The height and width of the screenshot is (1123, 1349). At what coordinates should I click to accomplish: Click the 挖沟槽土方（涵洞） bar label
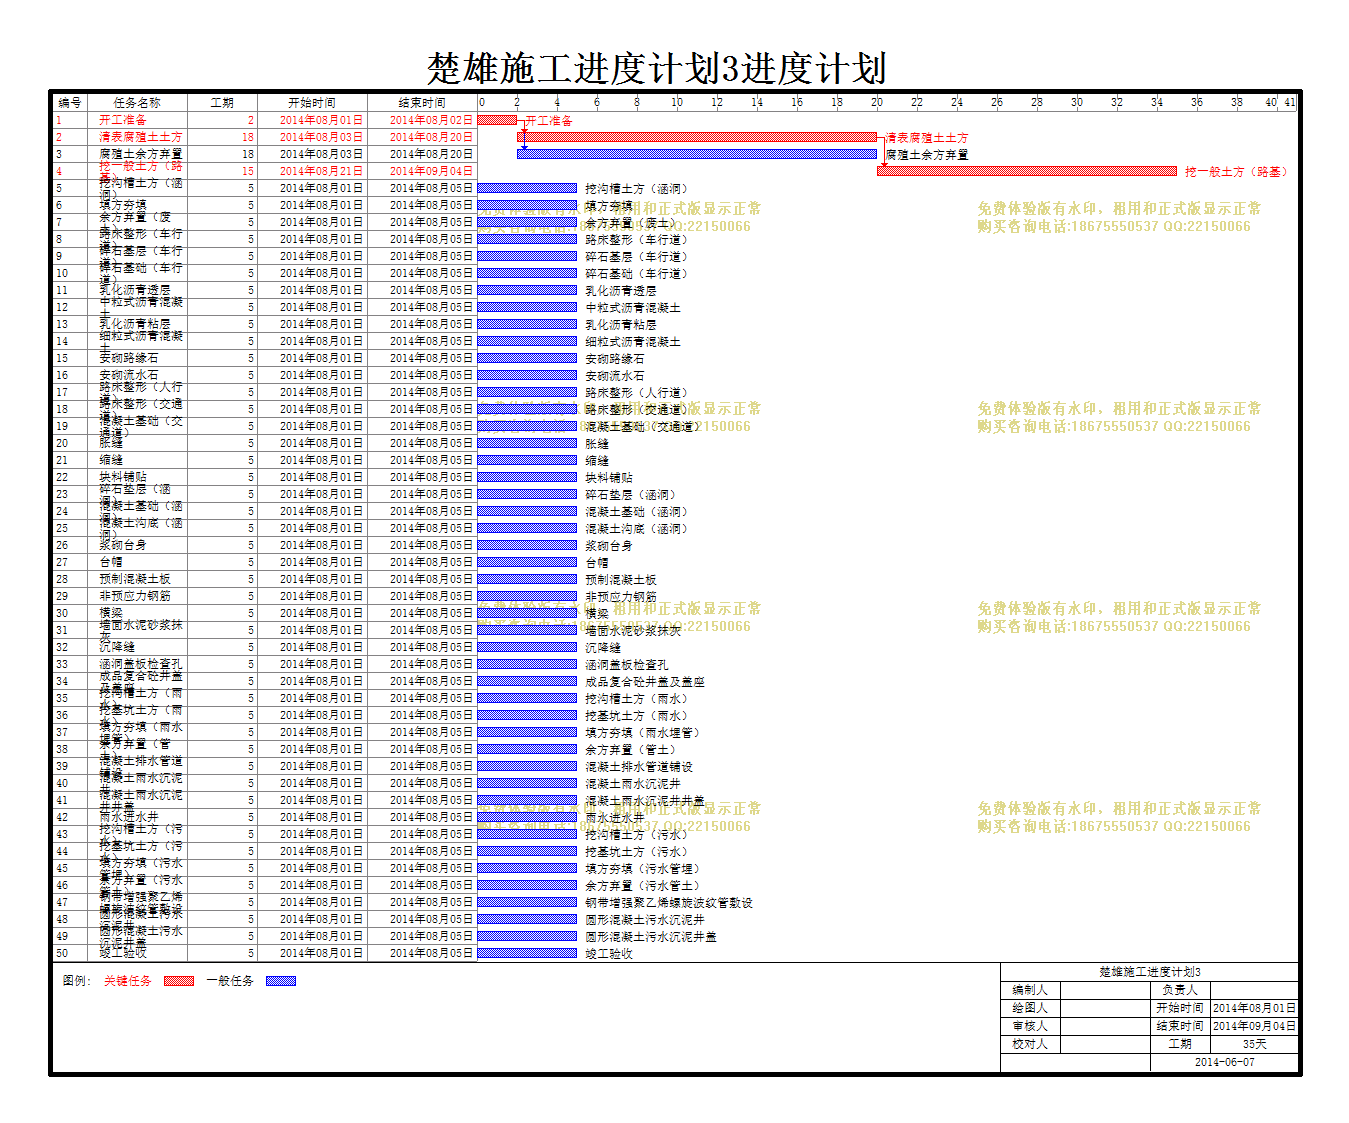[x=637, y=189]
